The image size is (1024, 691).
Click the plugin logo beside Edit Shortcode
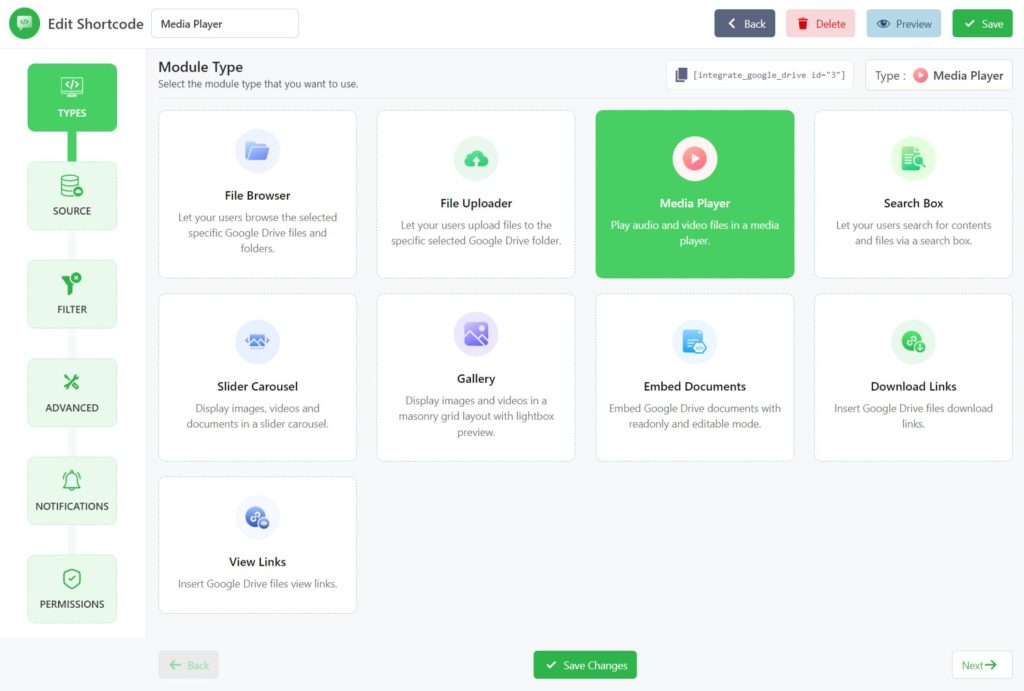point(25,24)
